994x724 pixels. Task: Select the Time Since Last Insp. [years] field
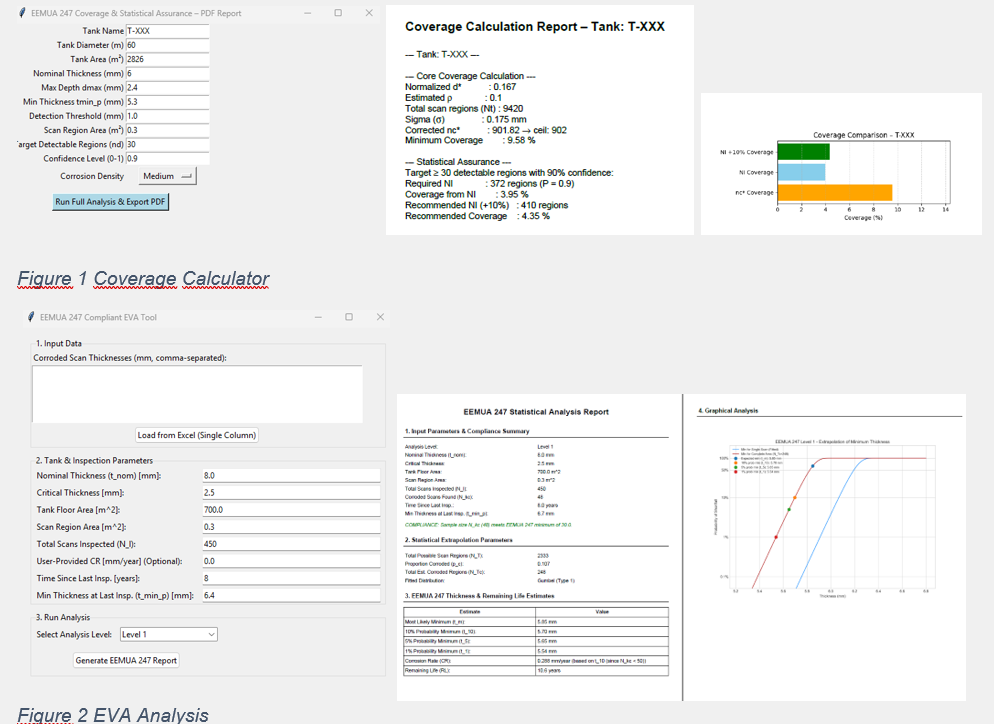click(x=291, y=578)
